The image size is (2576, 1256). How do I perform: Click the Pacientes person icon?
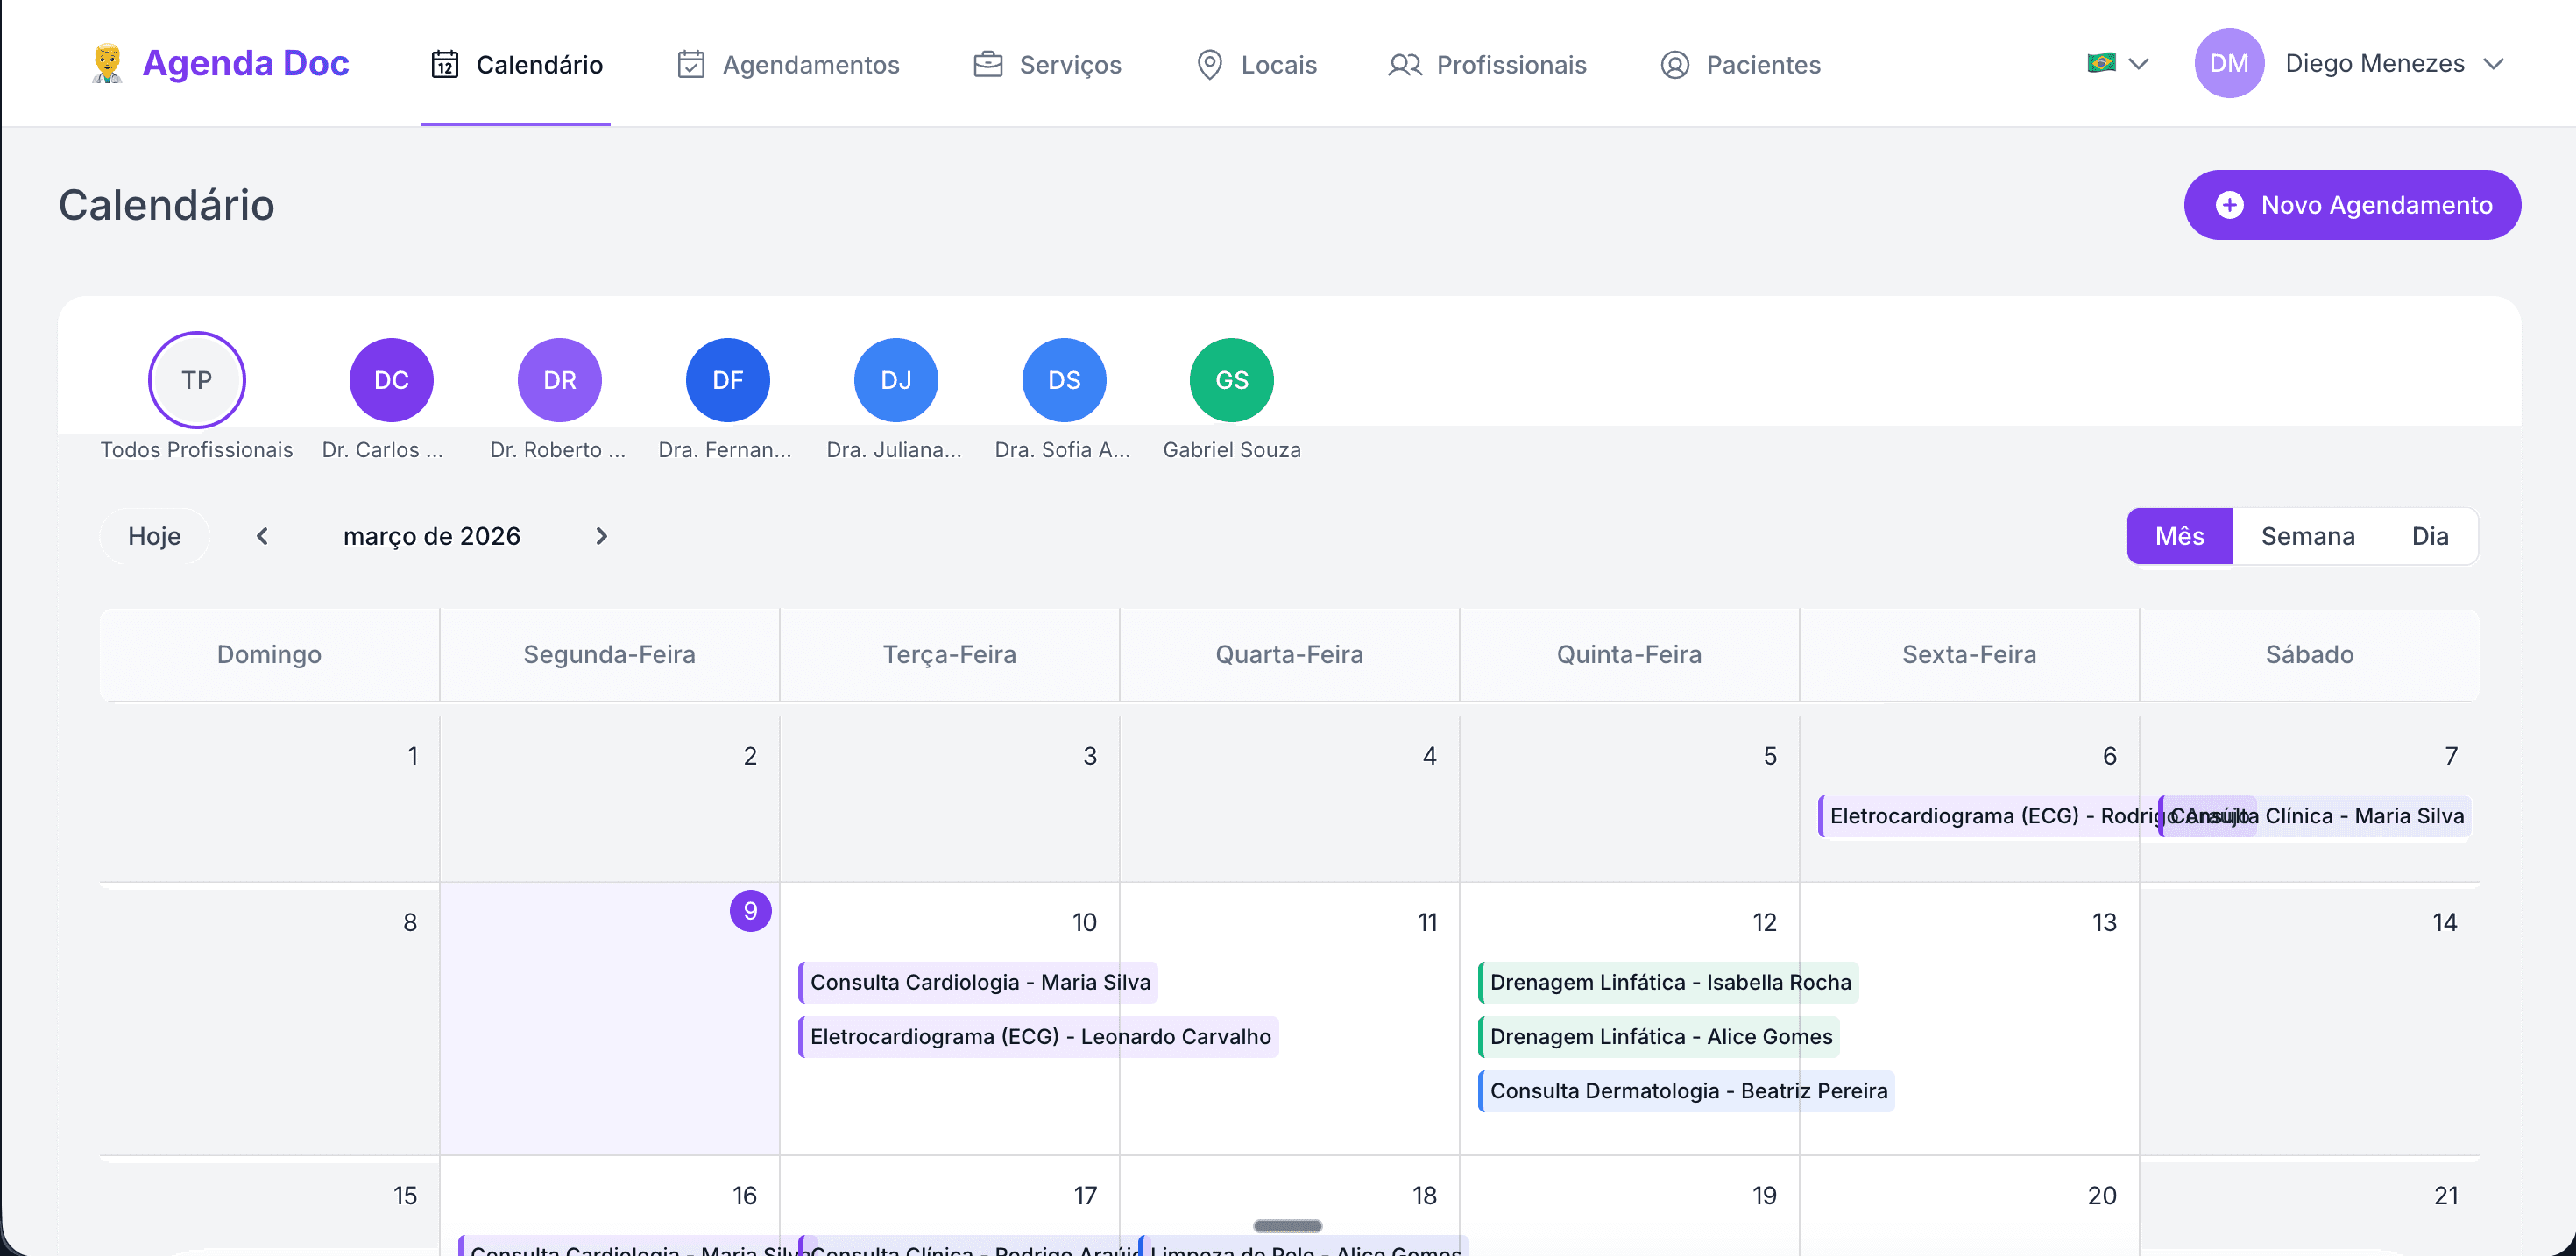pyautogui.click(x=1673, y=64)
